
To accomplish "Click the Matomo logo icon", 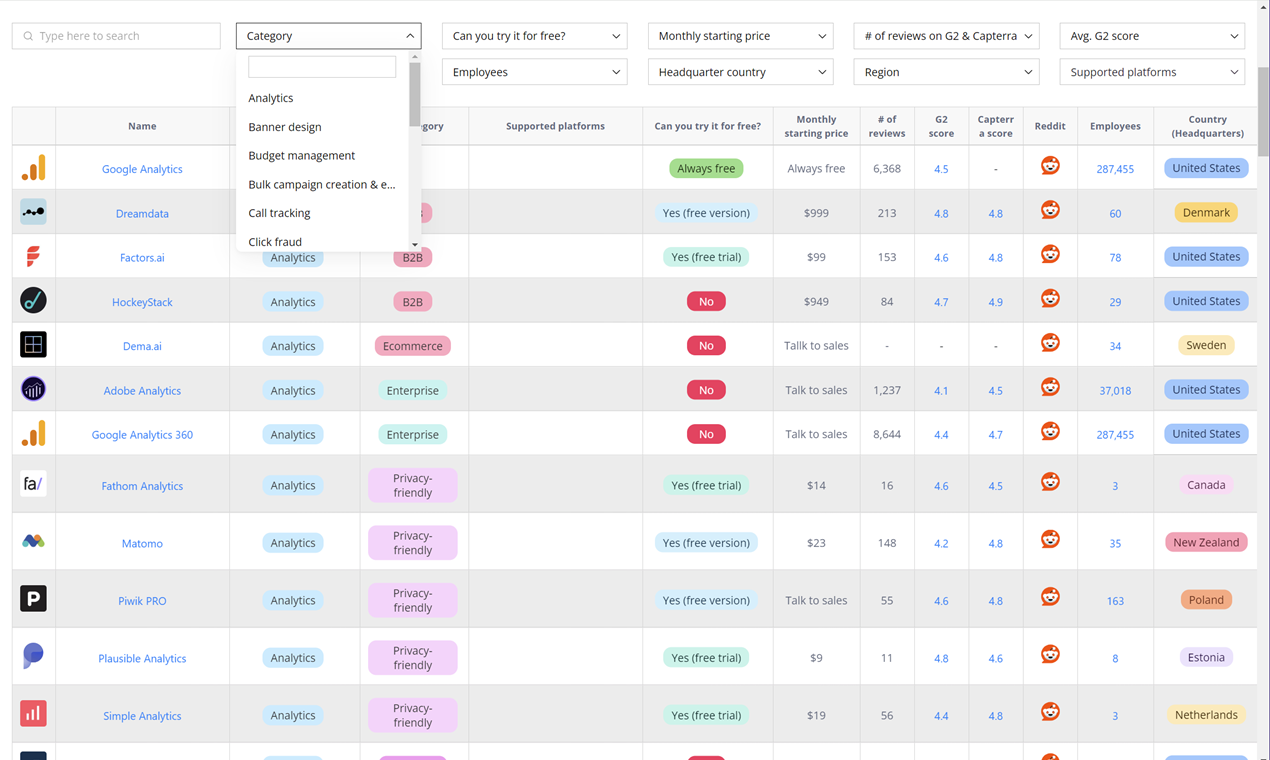I will click(33, 542).
